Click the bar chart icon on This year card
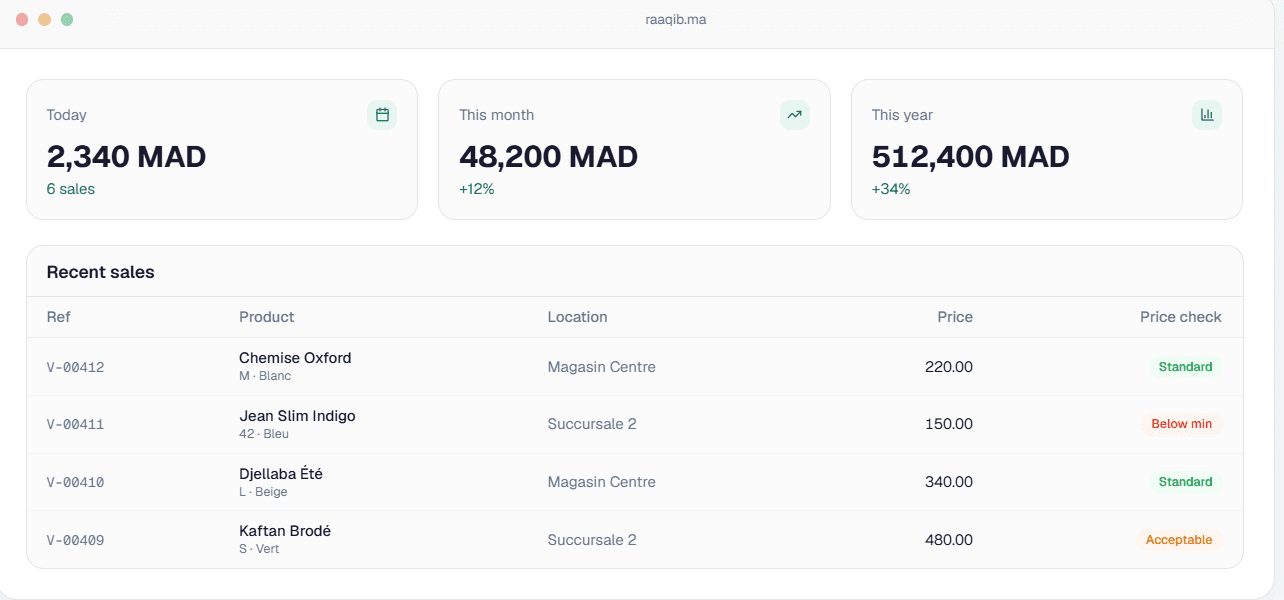The width and height of the screenshot is (1284, 600). click(x=1207, y=115)
